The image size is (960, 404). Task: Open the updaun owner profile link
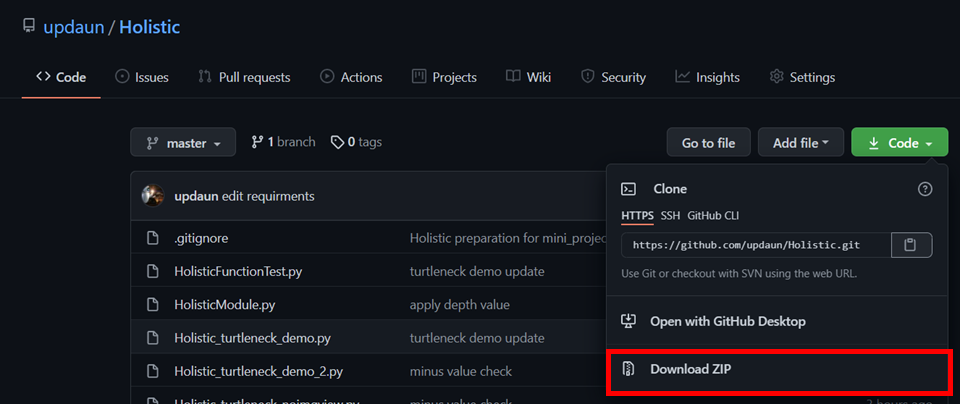click(x=73, y=28)
